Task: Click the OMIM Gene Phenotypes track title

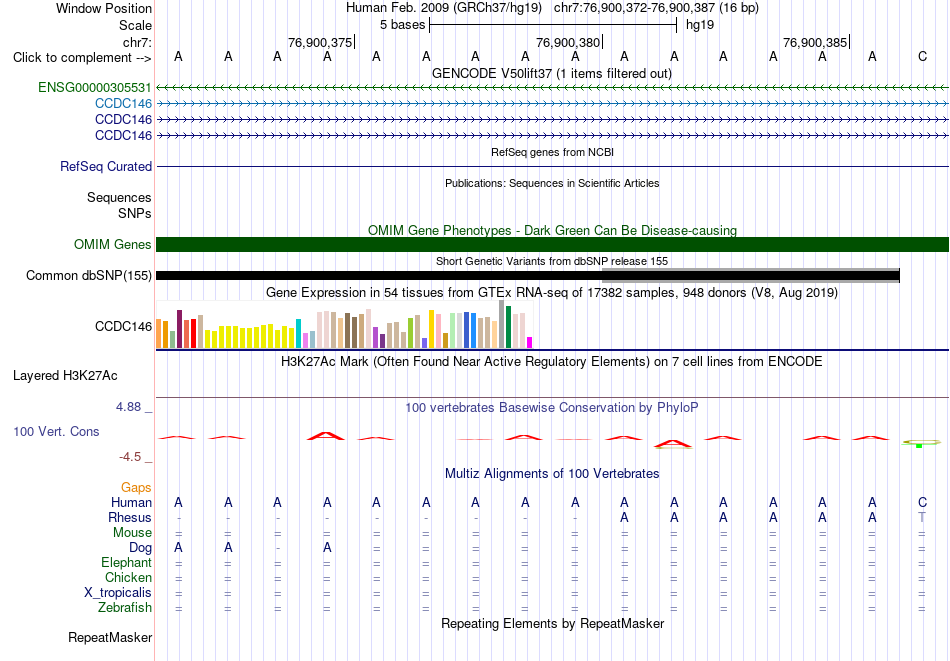Action: tap(553, 231)
